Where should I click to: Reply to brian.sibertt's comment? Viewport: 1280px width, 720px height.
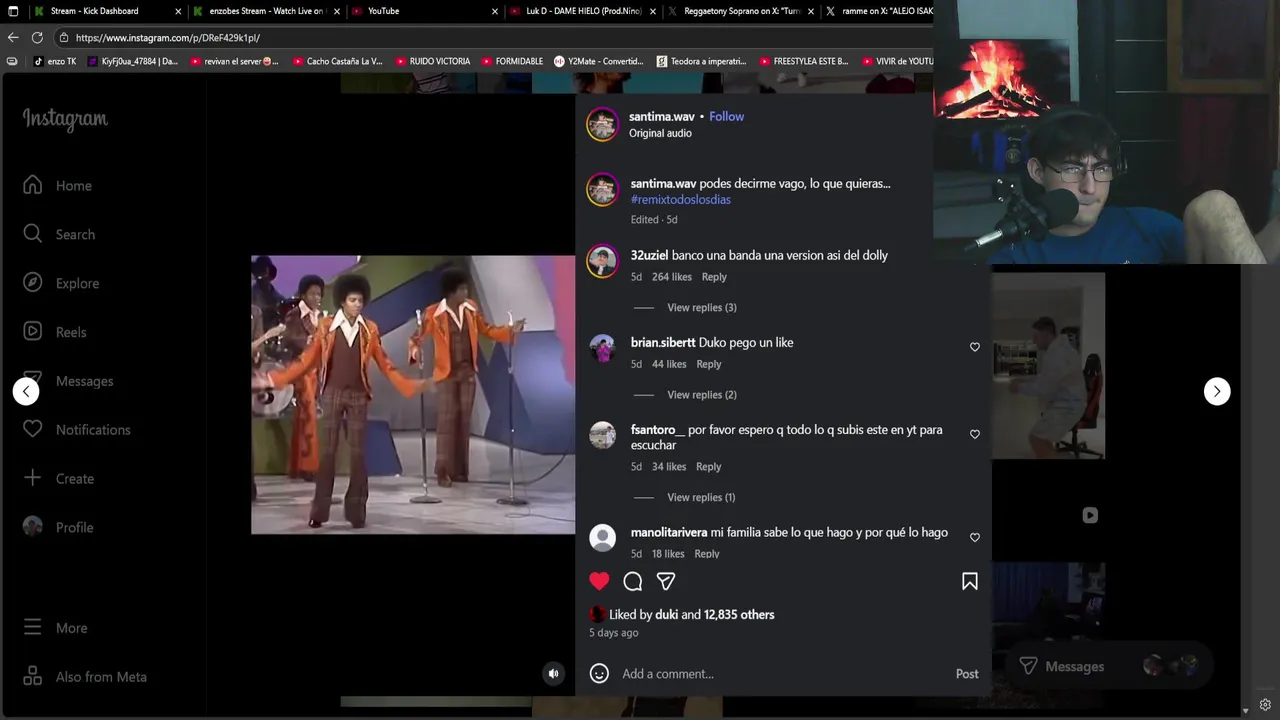pos(709,364)
